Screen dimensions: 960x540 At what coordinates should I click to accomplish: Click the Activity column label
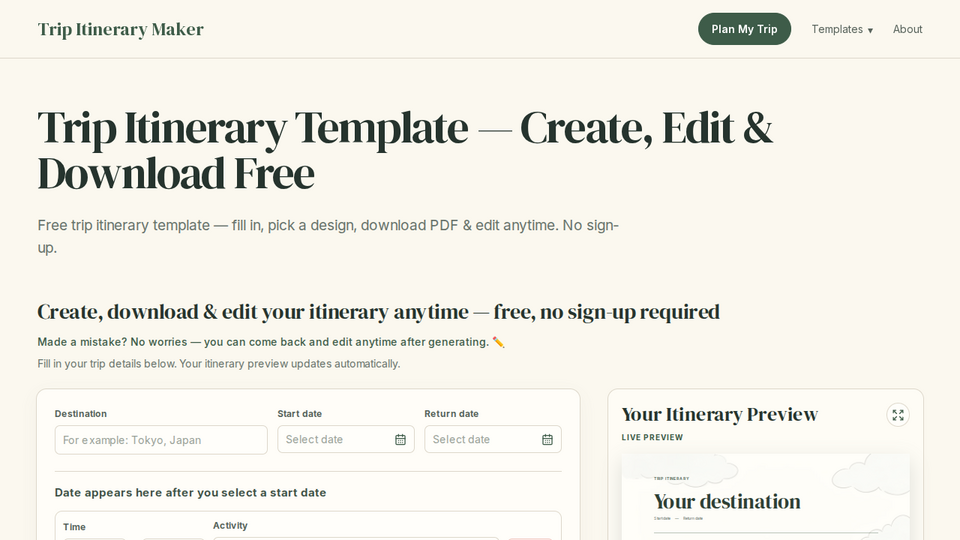(x=230, y=525)
